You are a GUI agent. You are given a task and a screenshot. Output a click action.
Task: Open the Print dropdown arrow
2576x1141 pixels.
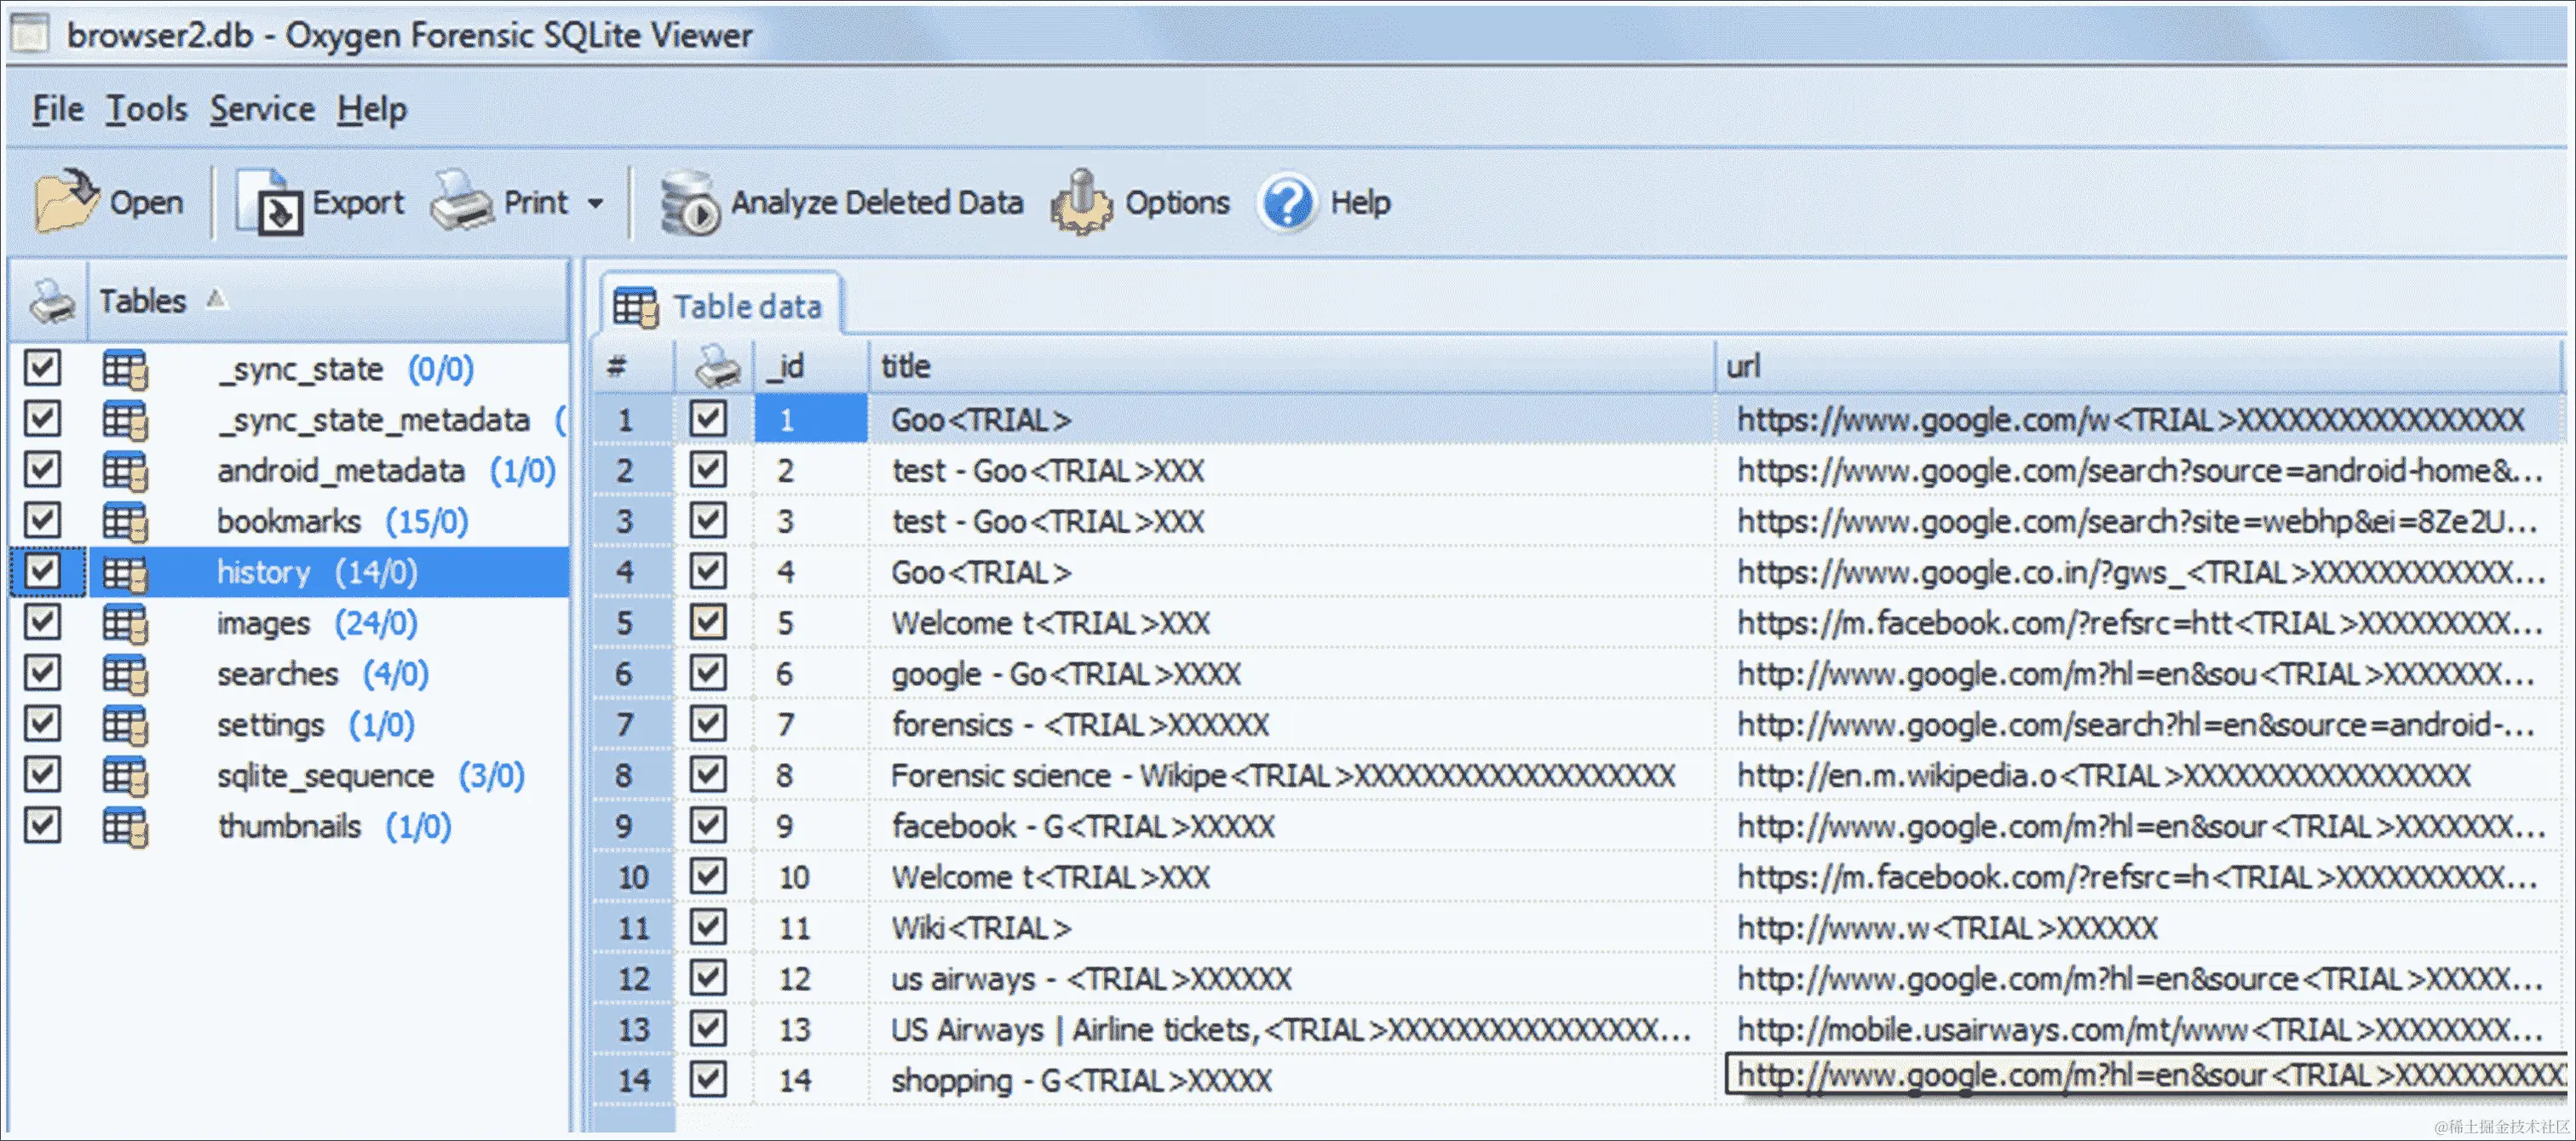(x=596, y=203)
